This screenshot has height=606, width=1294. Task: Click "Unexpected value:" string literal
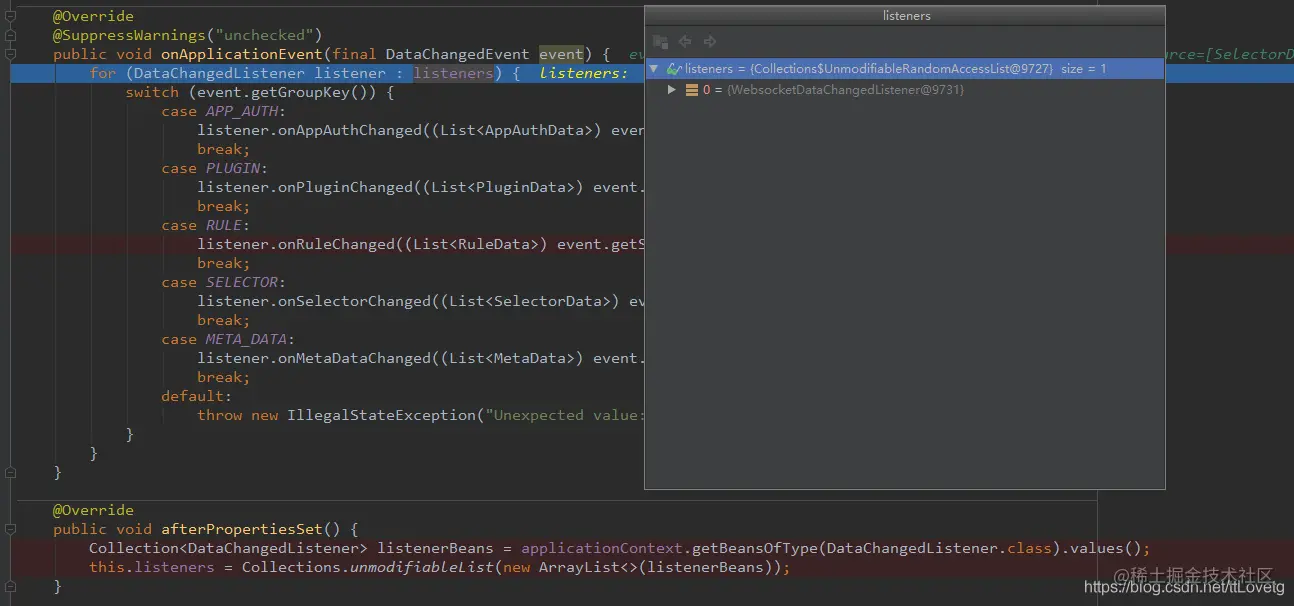(x=565, y=415)
